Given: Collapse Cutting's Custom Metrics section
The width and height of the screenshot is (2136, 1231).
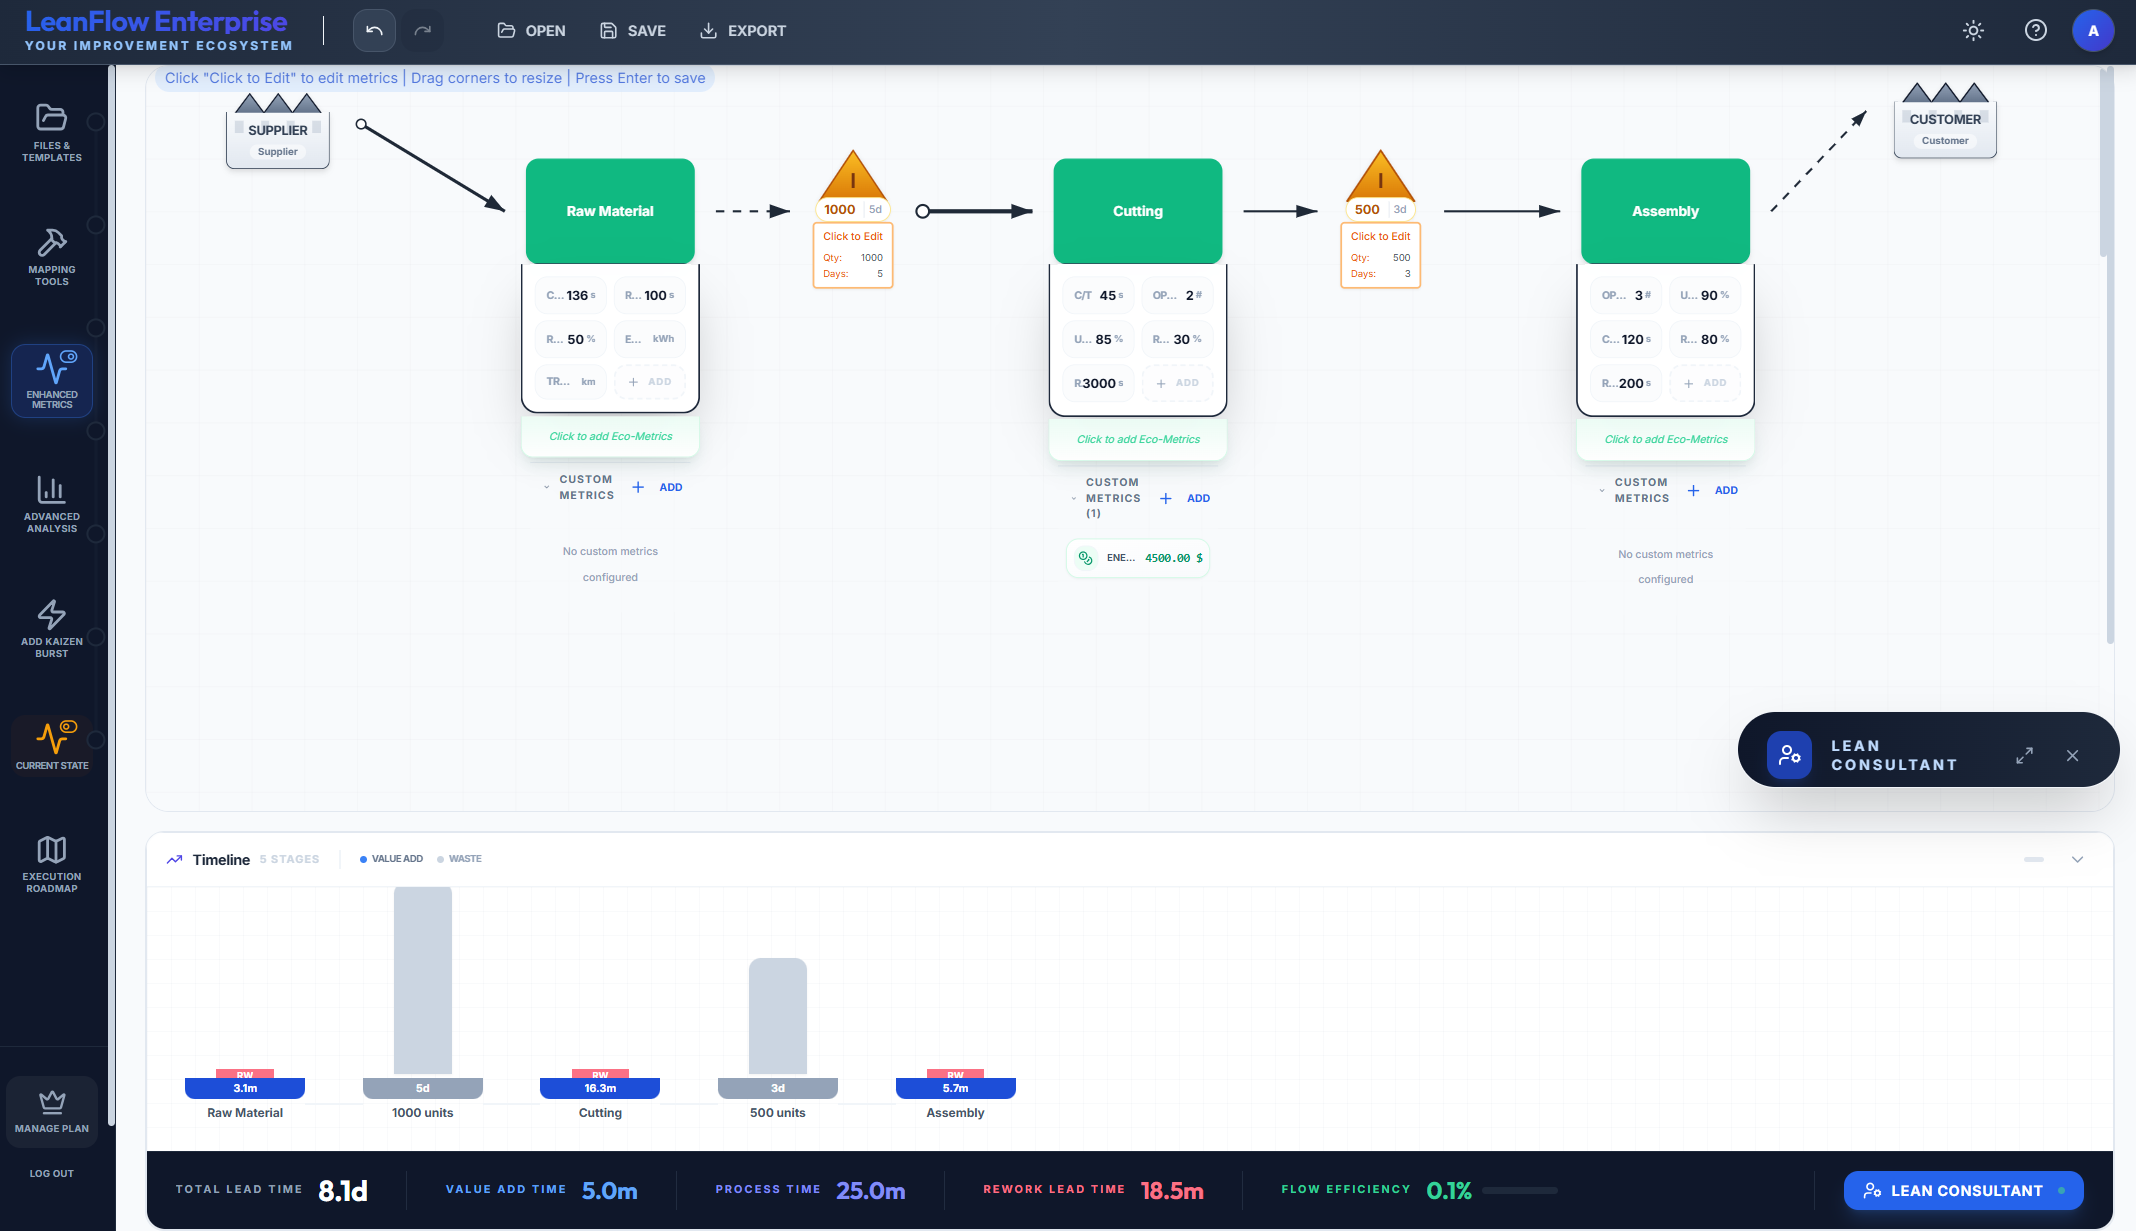Looking at the screenshot, I should coord(1074,498).
